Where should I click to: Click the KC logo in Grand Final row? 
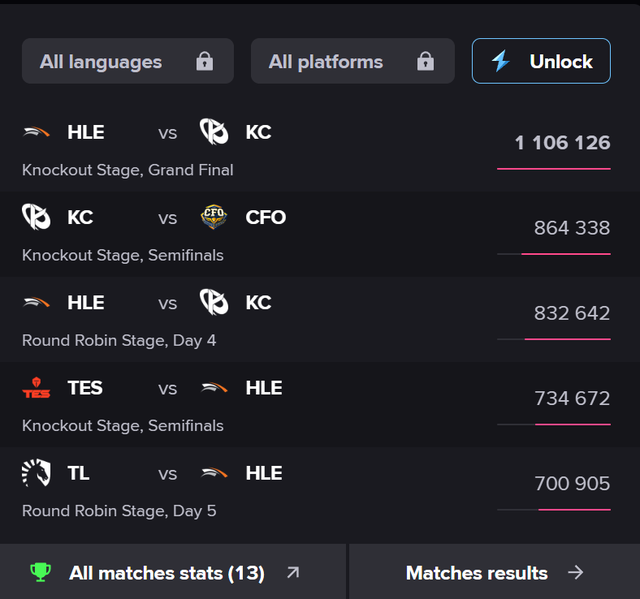tap(214, 132)
